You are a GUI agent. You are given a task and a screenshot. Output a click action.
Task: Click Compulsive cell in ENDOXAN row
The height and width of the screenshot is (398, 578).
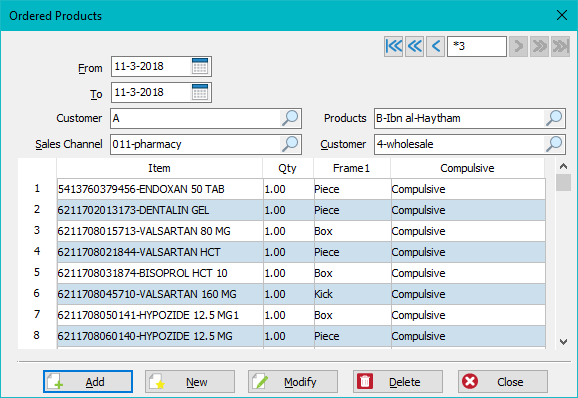(468, 189)
